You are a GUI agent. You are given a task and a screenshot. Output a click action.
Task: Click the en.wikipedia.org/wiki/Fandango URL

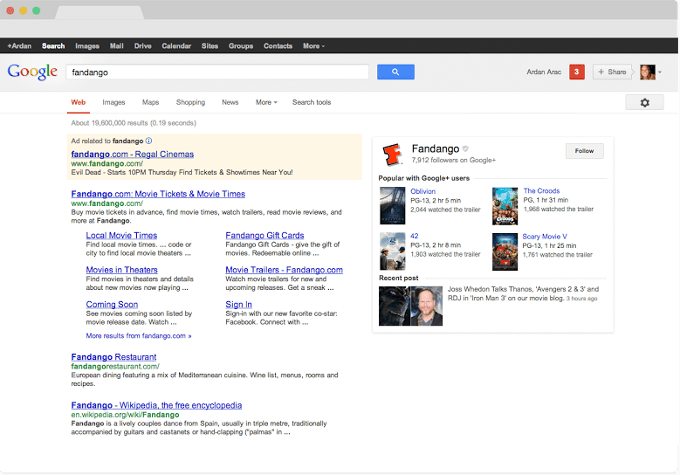pos(125,415)
